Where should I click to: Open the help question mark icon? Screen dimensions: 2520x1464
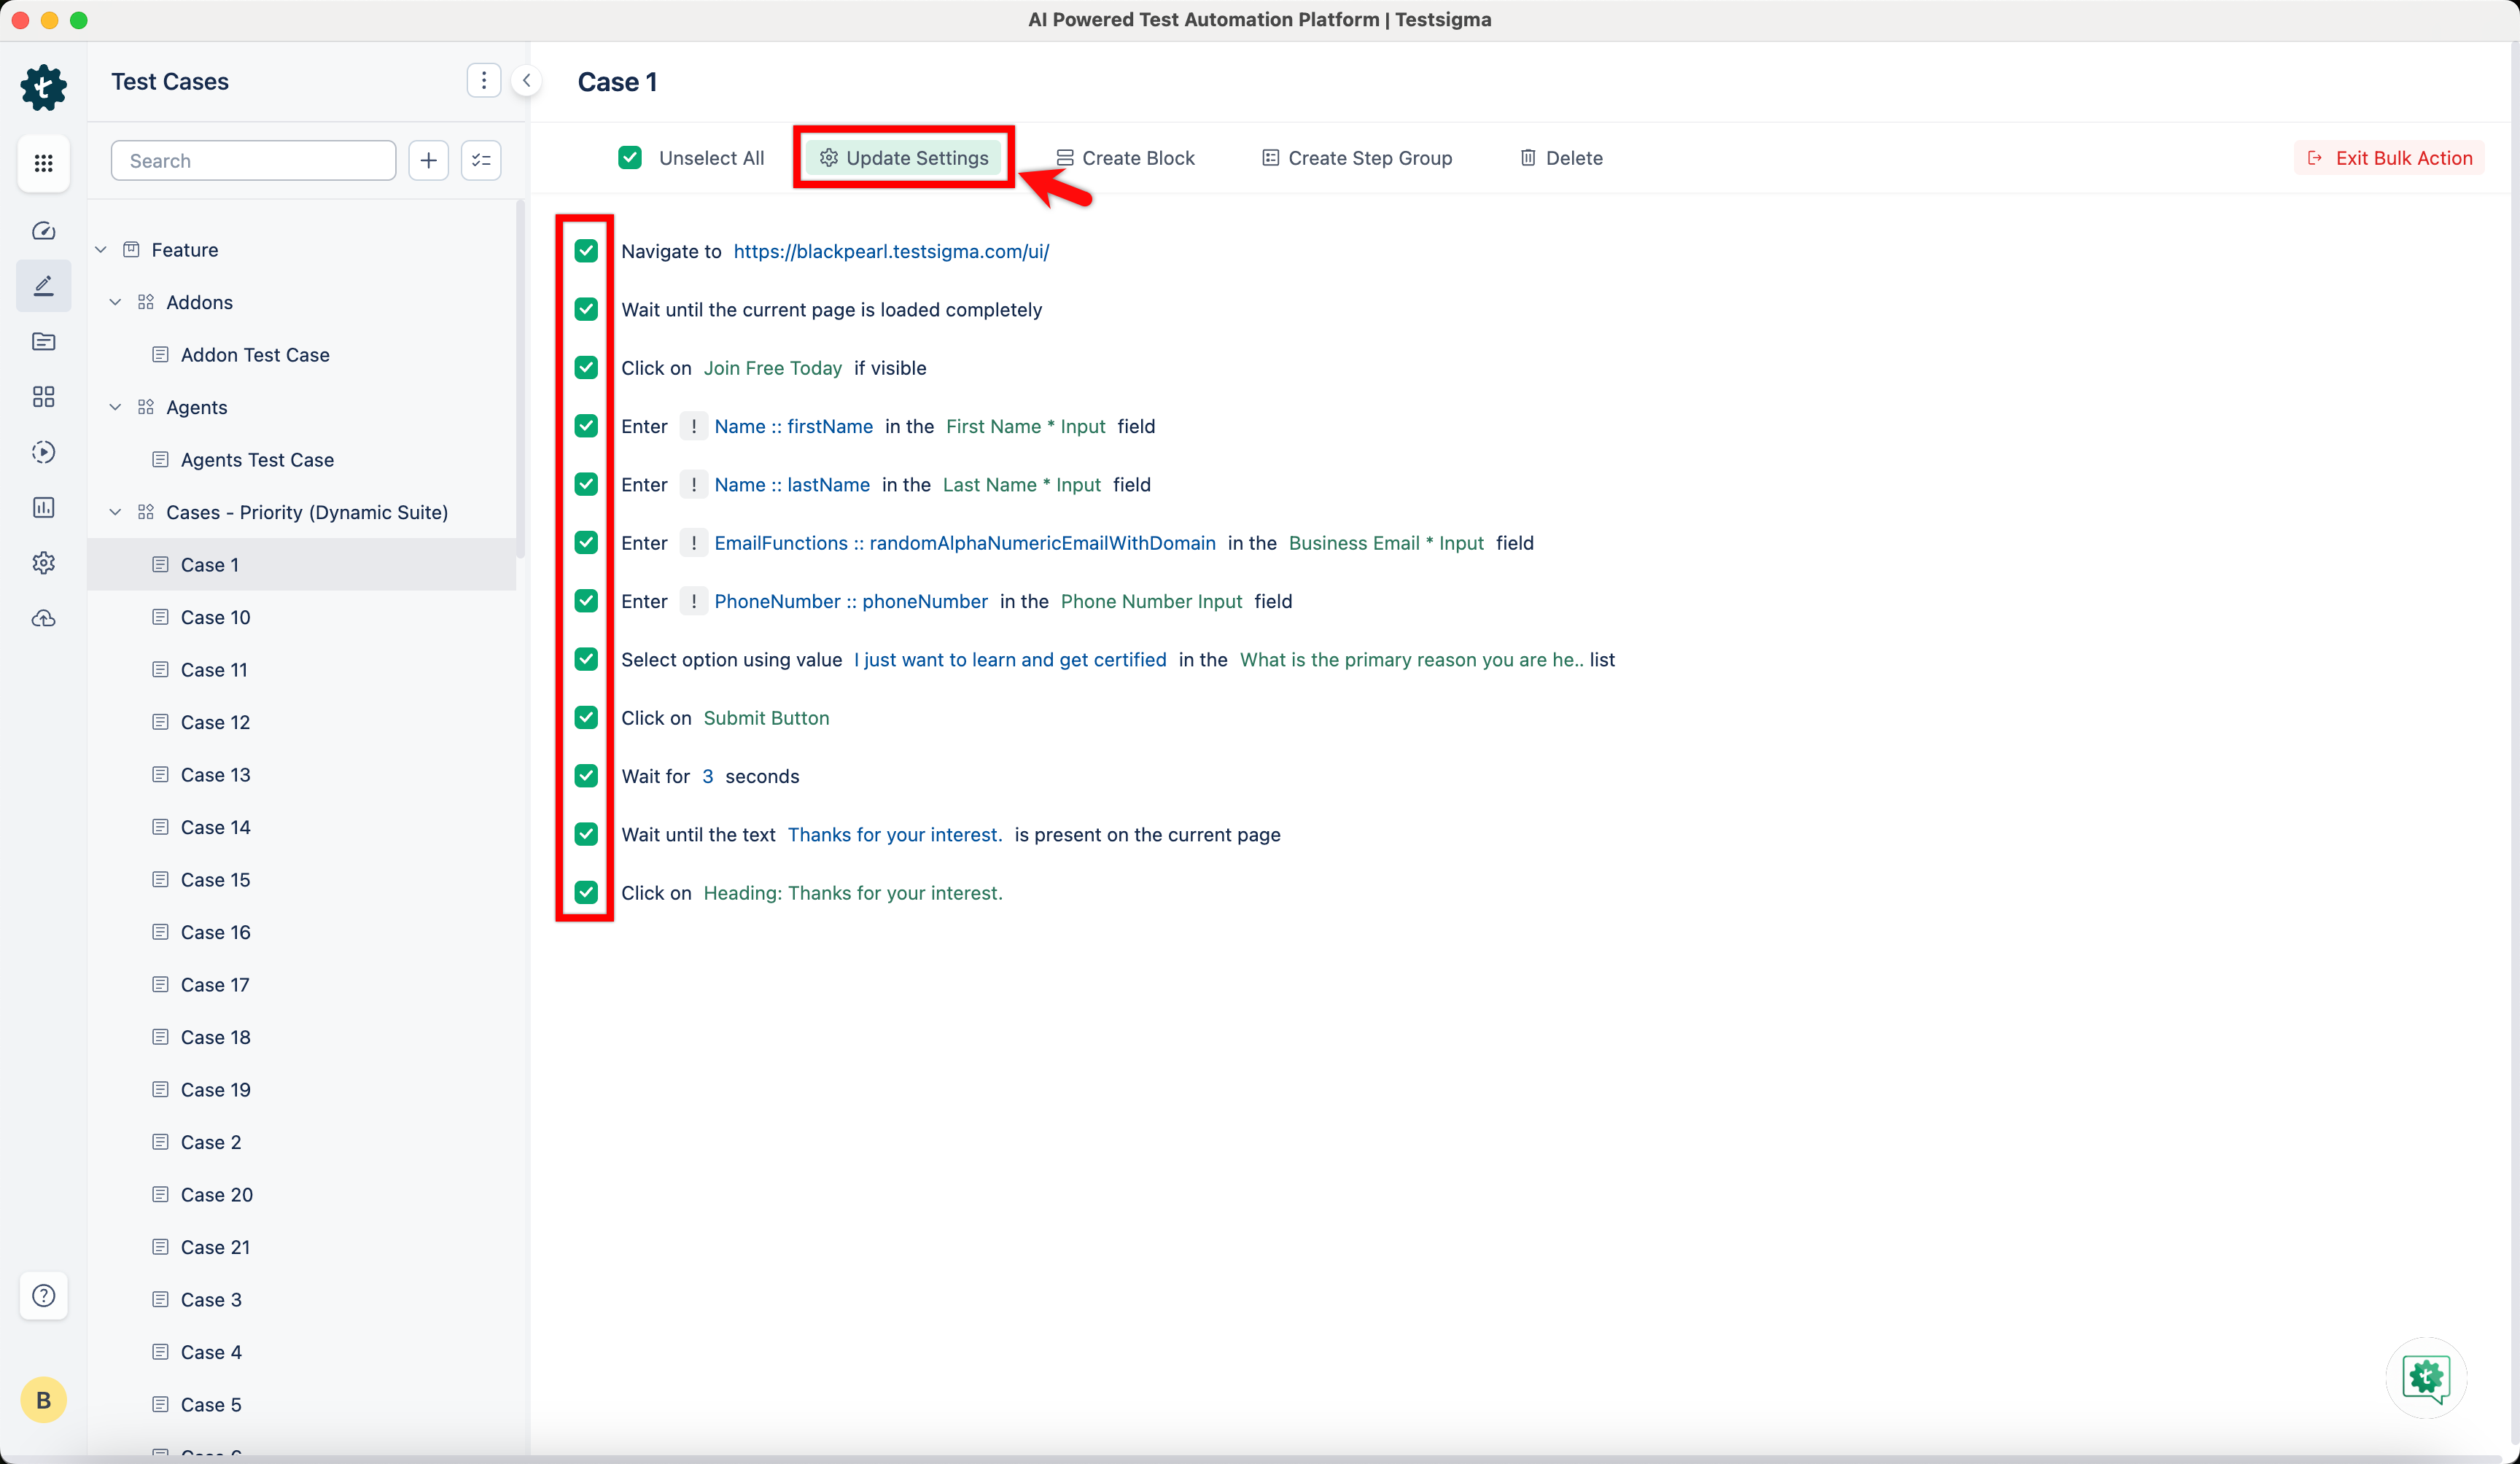click(43, 1296)
